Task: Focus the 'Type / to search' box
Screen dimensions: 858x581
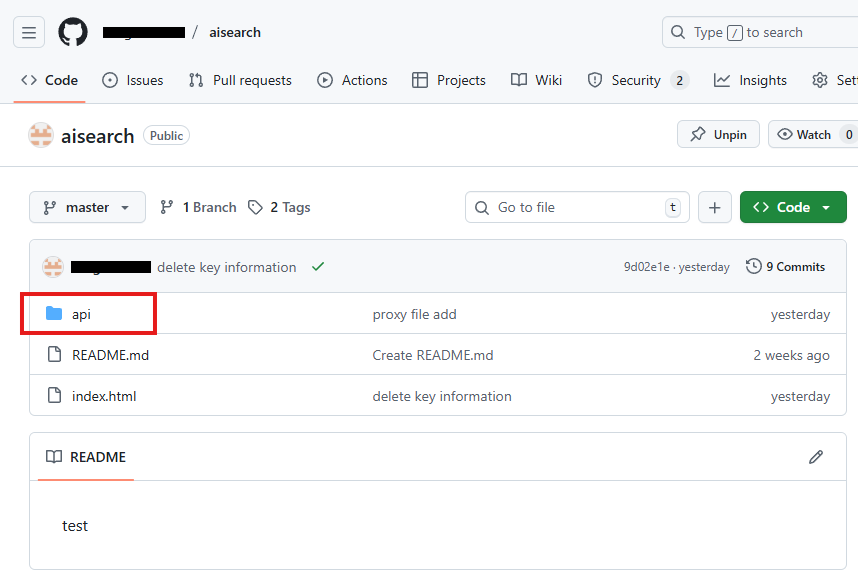Action: [760, 32]
